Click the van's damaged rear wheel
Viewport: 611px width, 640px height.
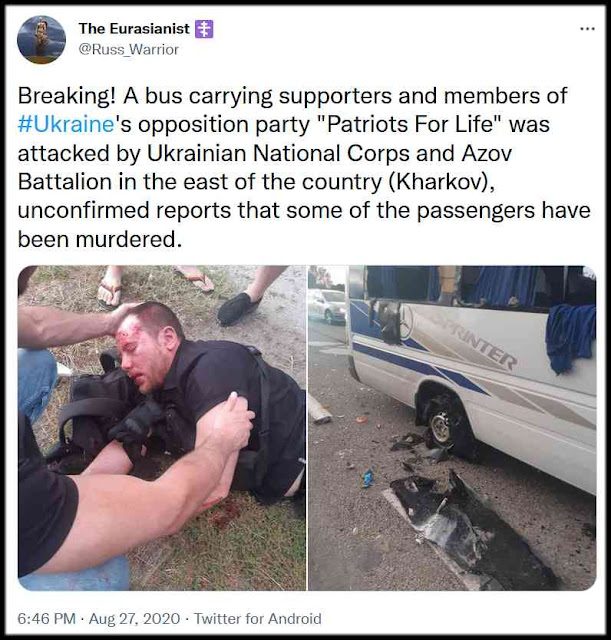tap(444, 424)
